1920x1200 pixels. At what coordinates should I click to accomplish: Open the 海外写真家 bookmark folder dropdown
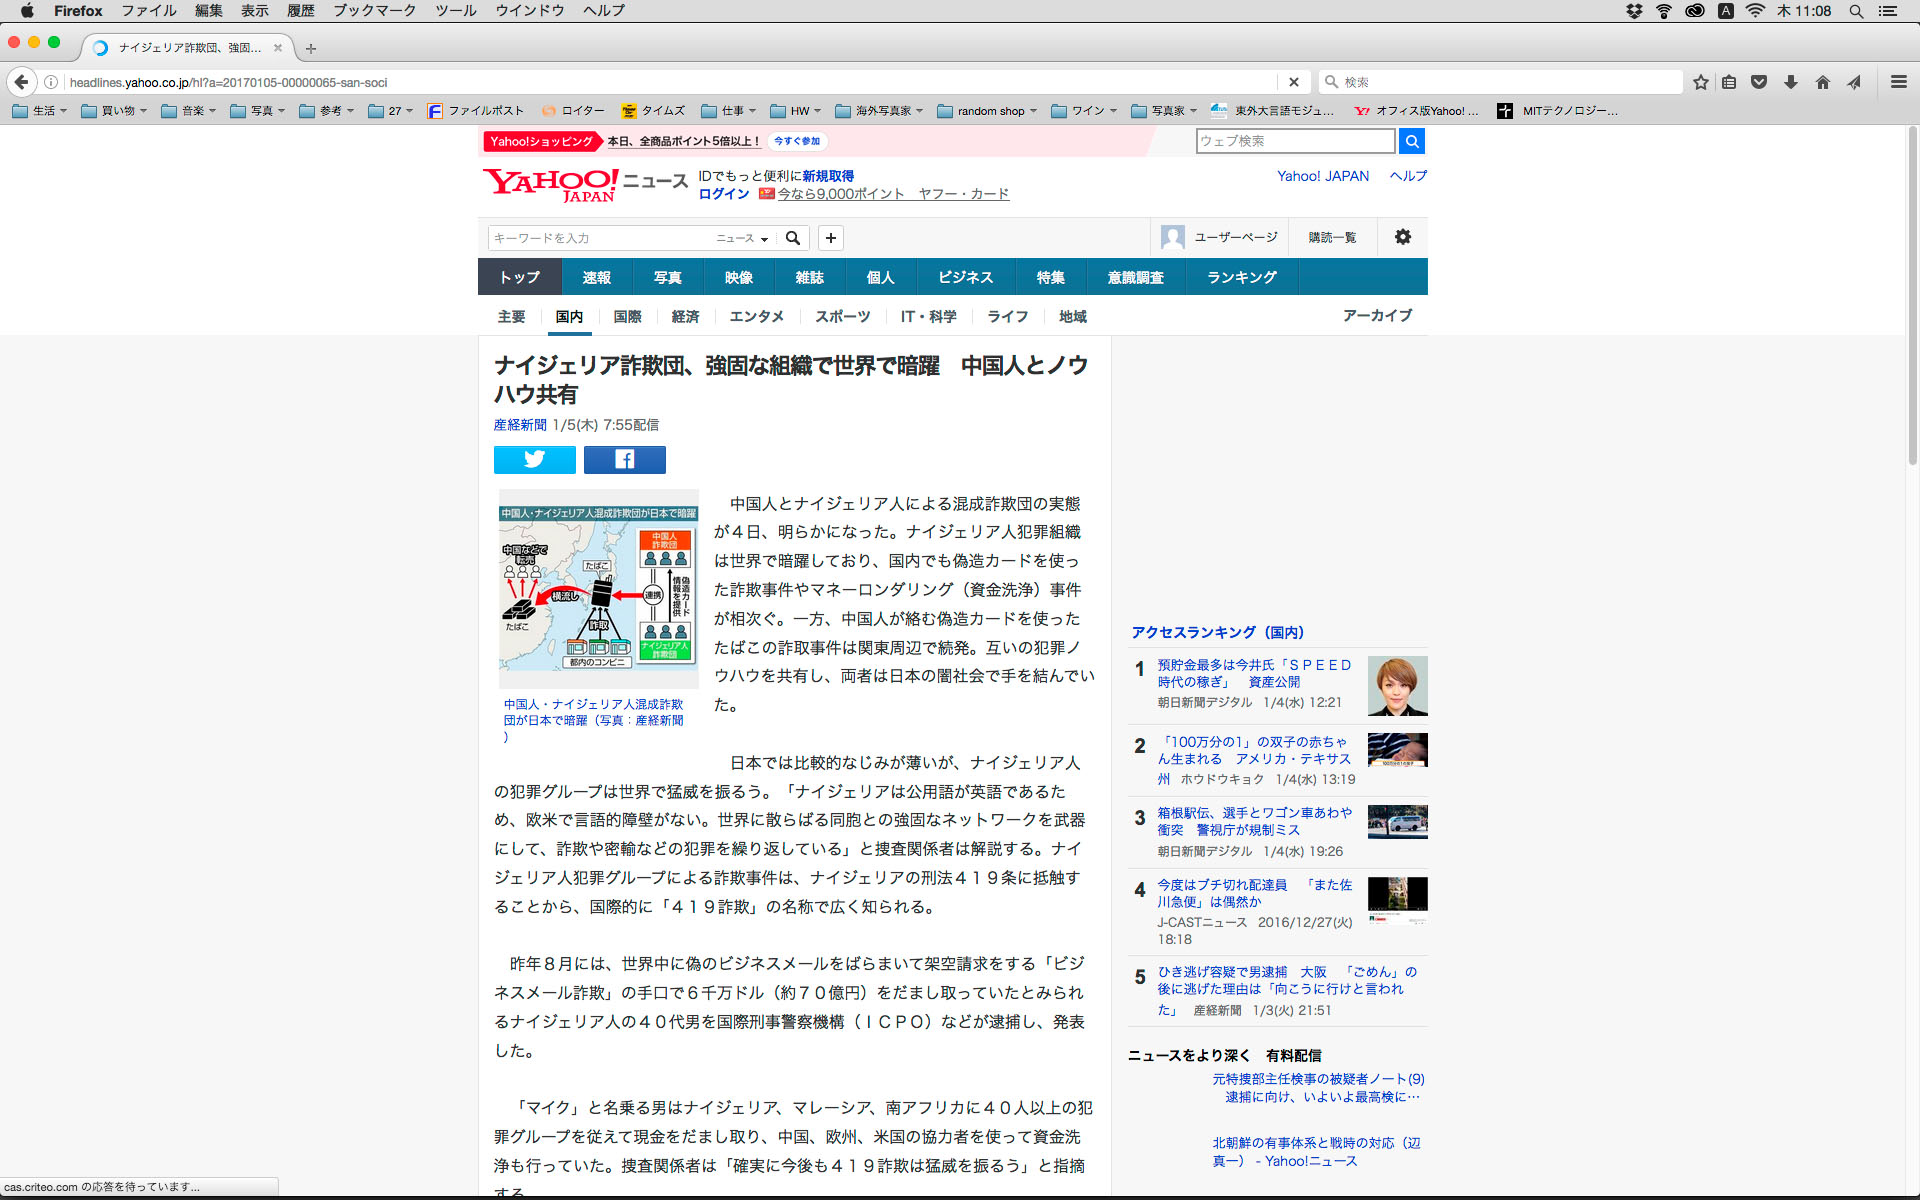coord(880,111)
